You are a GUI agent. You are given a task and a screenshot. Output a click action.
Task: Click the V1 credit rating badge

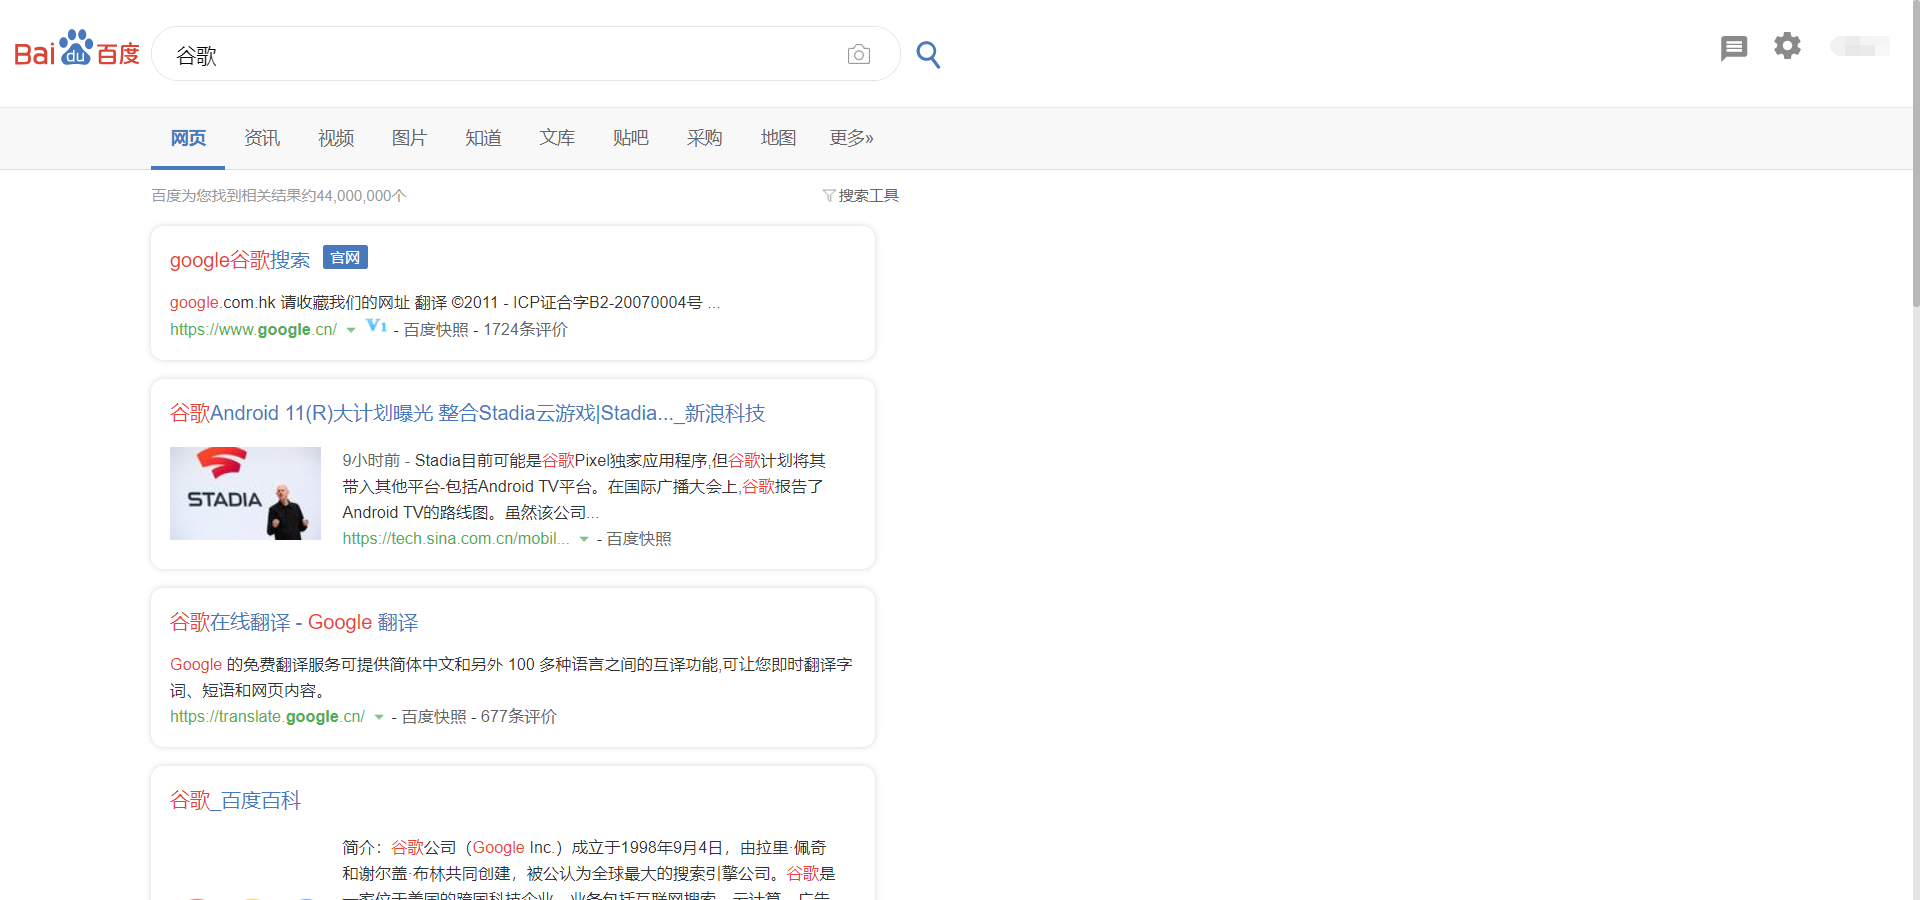(x=375, y=326)
